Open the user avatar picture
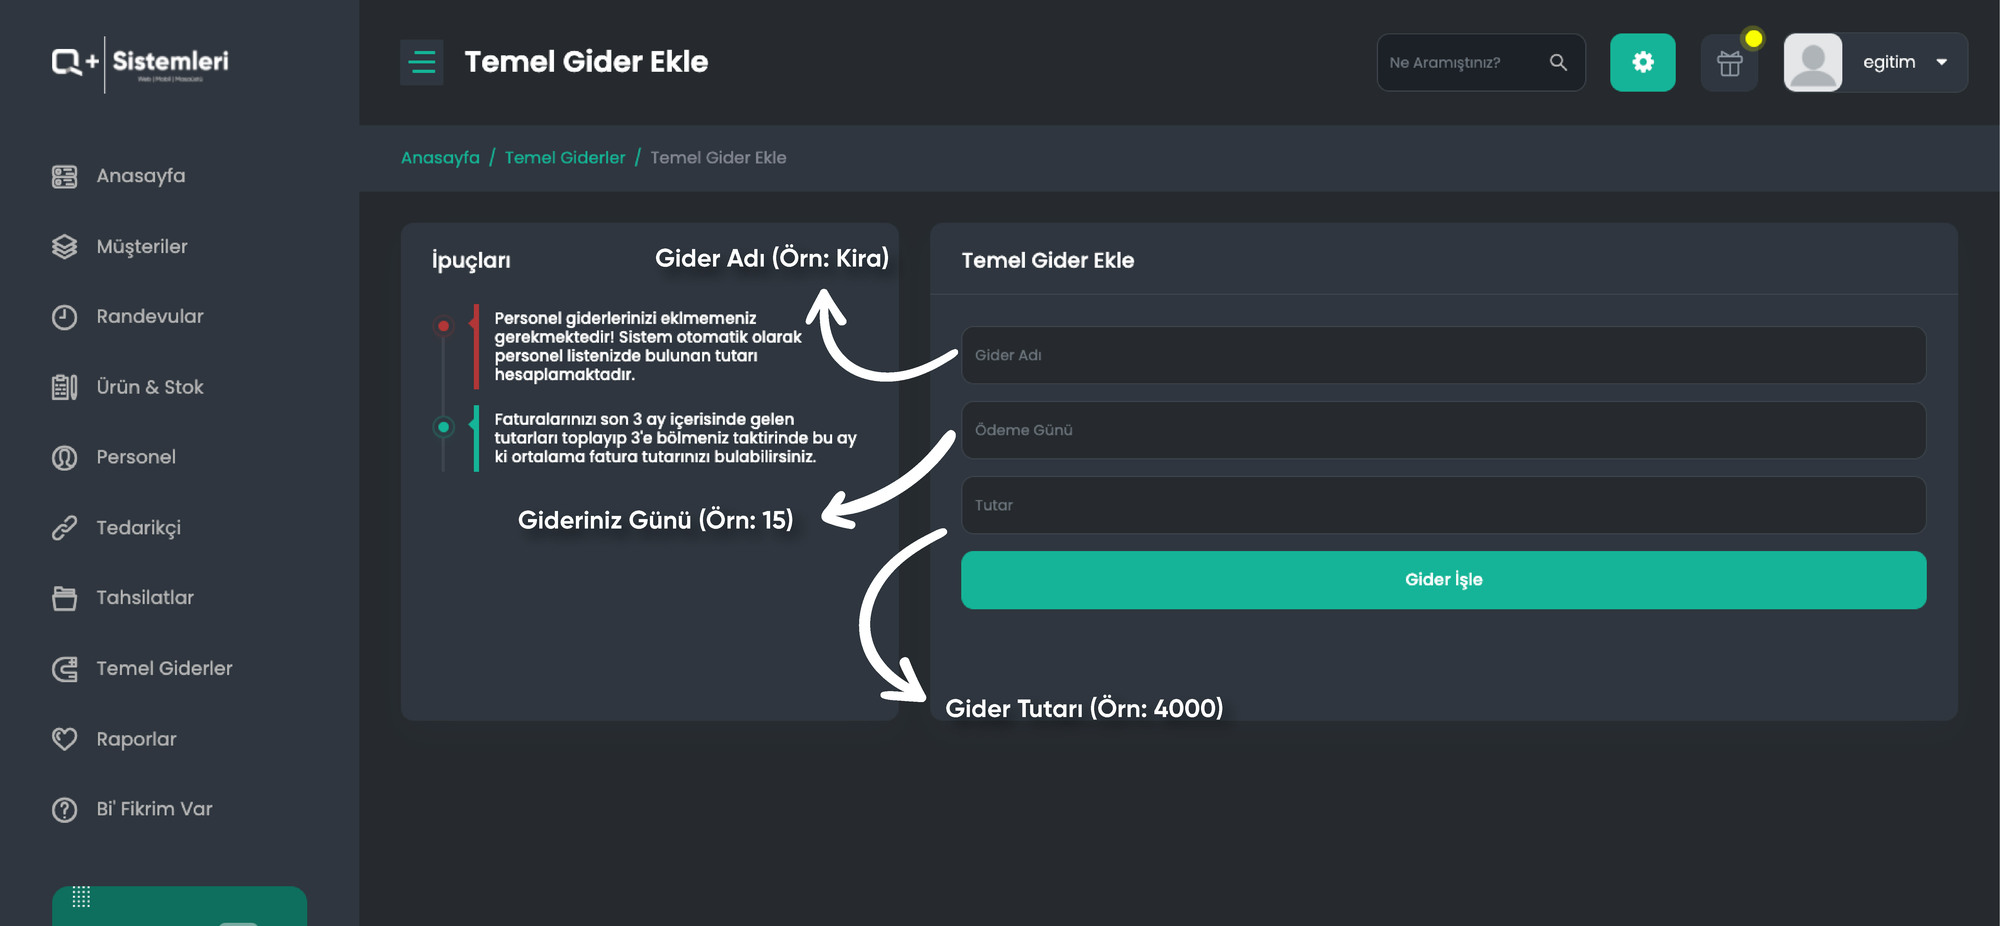 coord(1812,62)
